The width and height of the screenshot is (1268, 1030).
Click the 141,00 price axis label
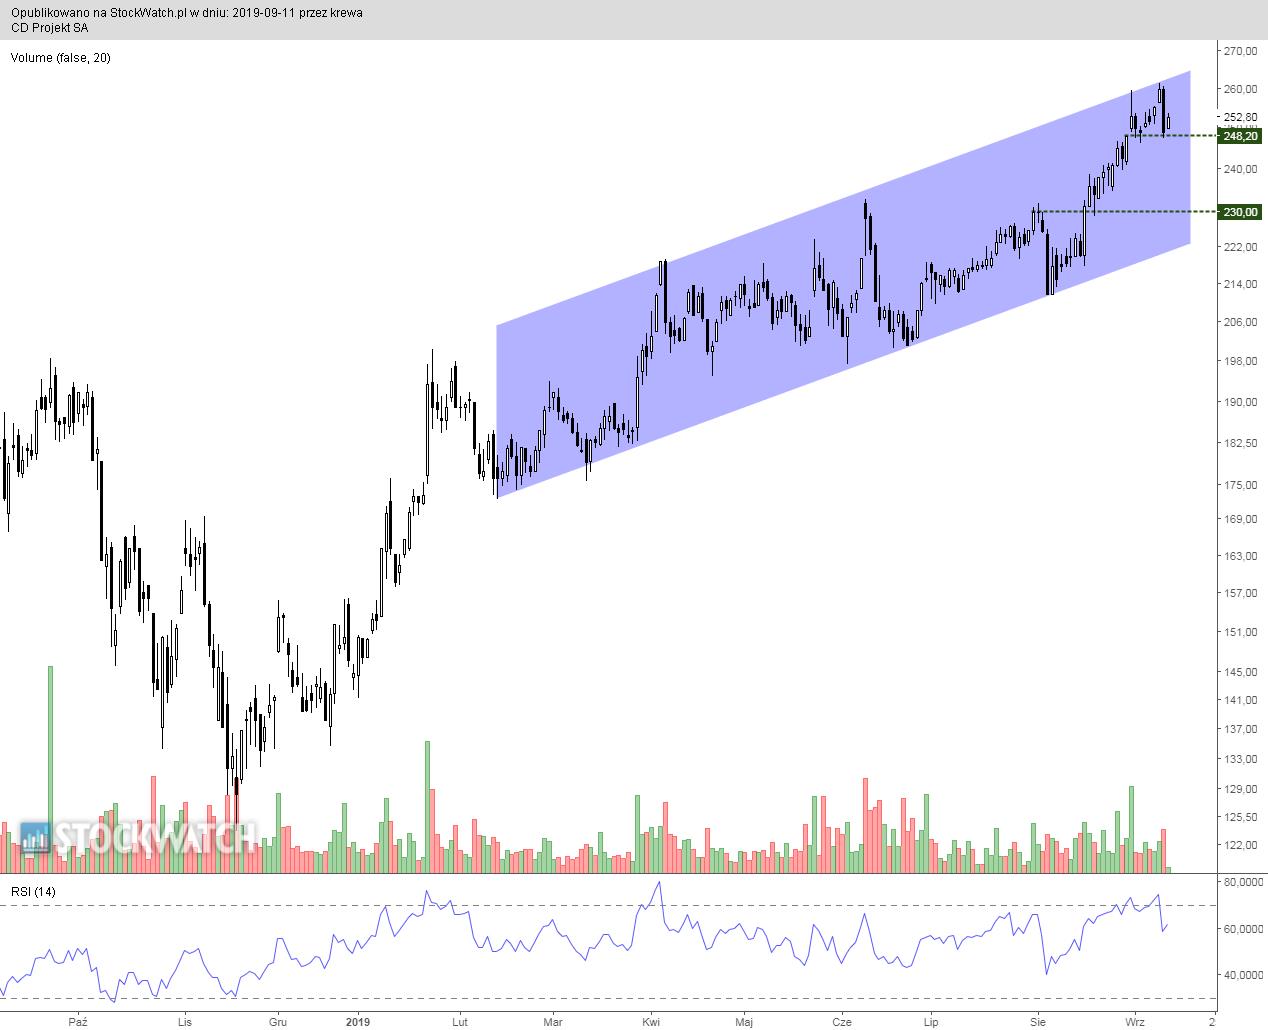point(1242,700)
